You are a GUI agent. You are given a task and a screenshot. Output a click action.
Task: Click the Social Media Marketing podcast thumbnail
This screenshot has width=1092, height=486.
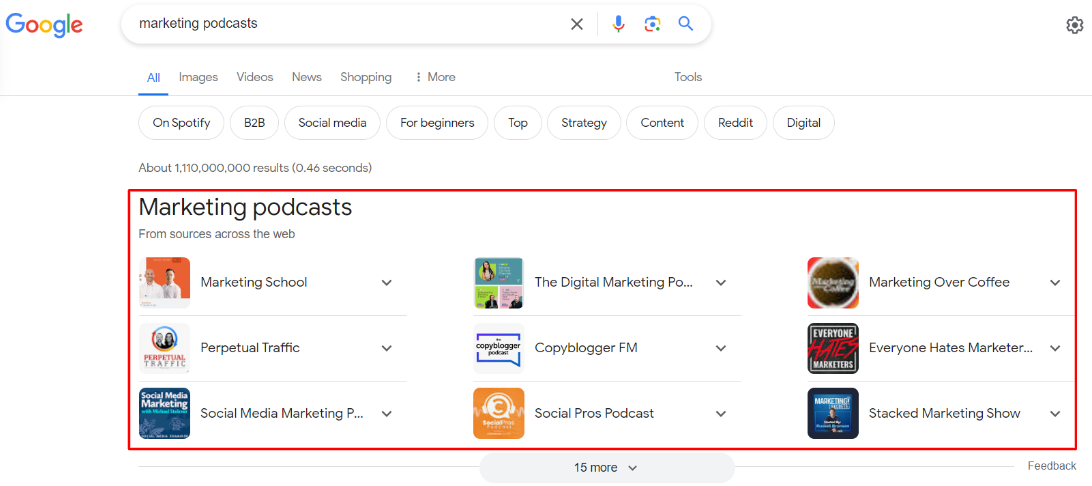click(164, 414)
